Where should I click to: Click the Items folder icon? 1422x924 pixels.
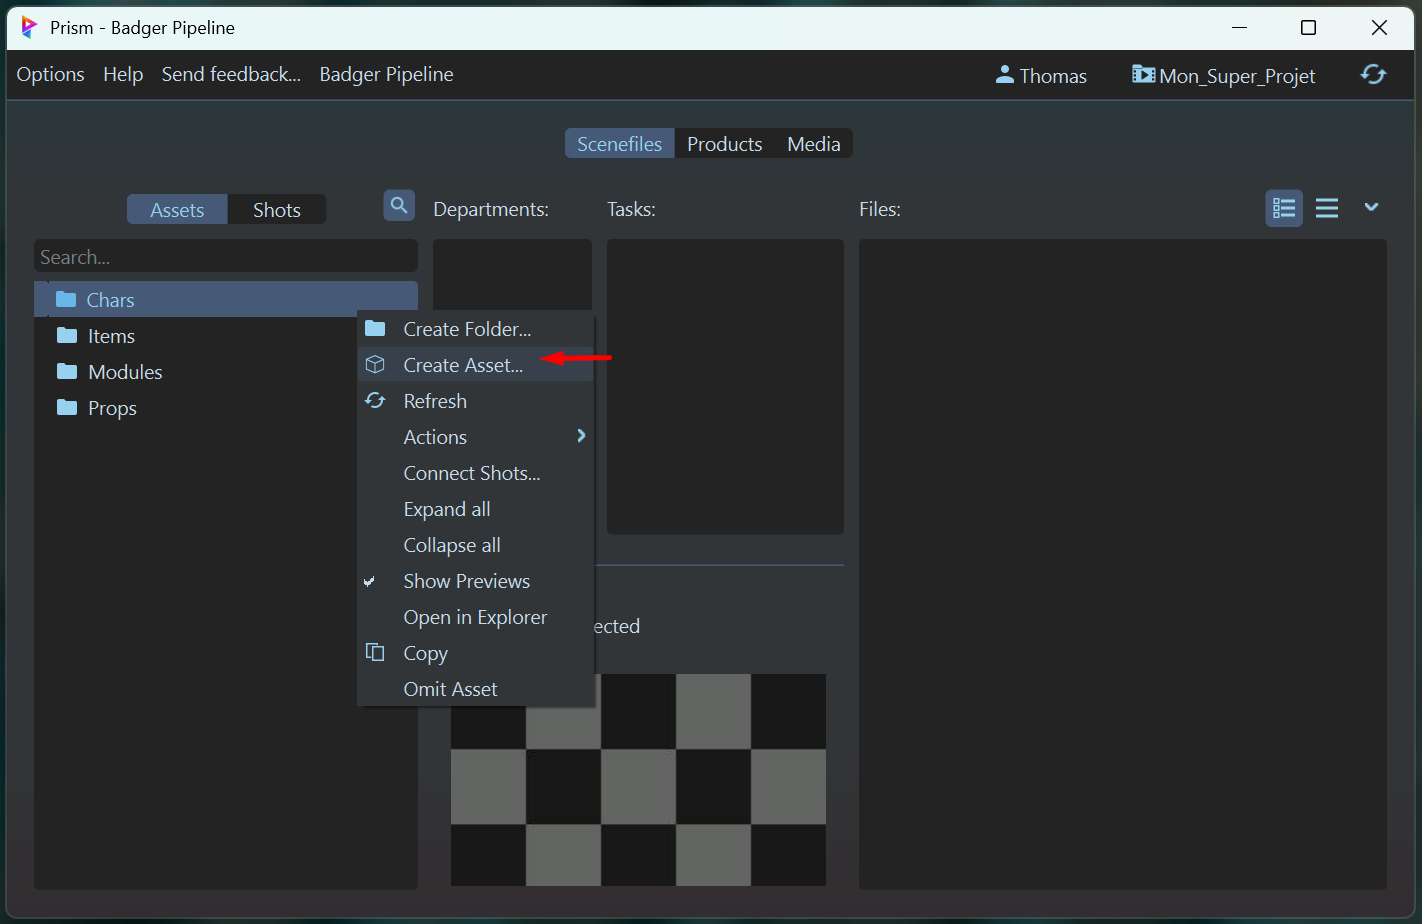tap(67, 336)
